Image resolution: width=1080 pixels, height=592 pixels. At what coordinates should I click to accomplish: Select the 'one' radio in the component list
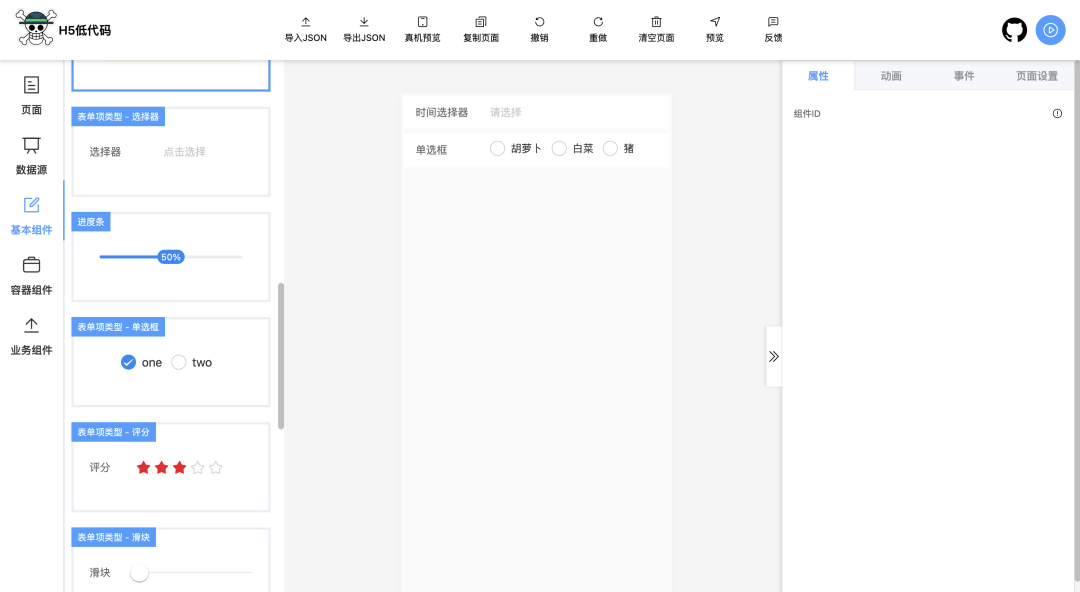(128, 363)
